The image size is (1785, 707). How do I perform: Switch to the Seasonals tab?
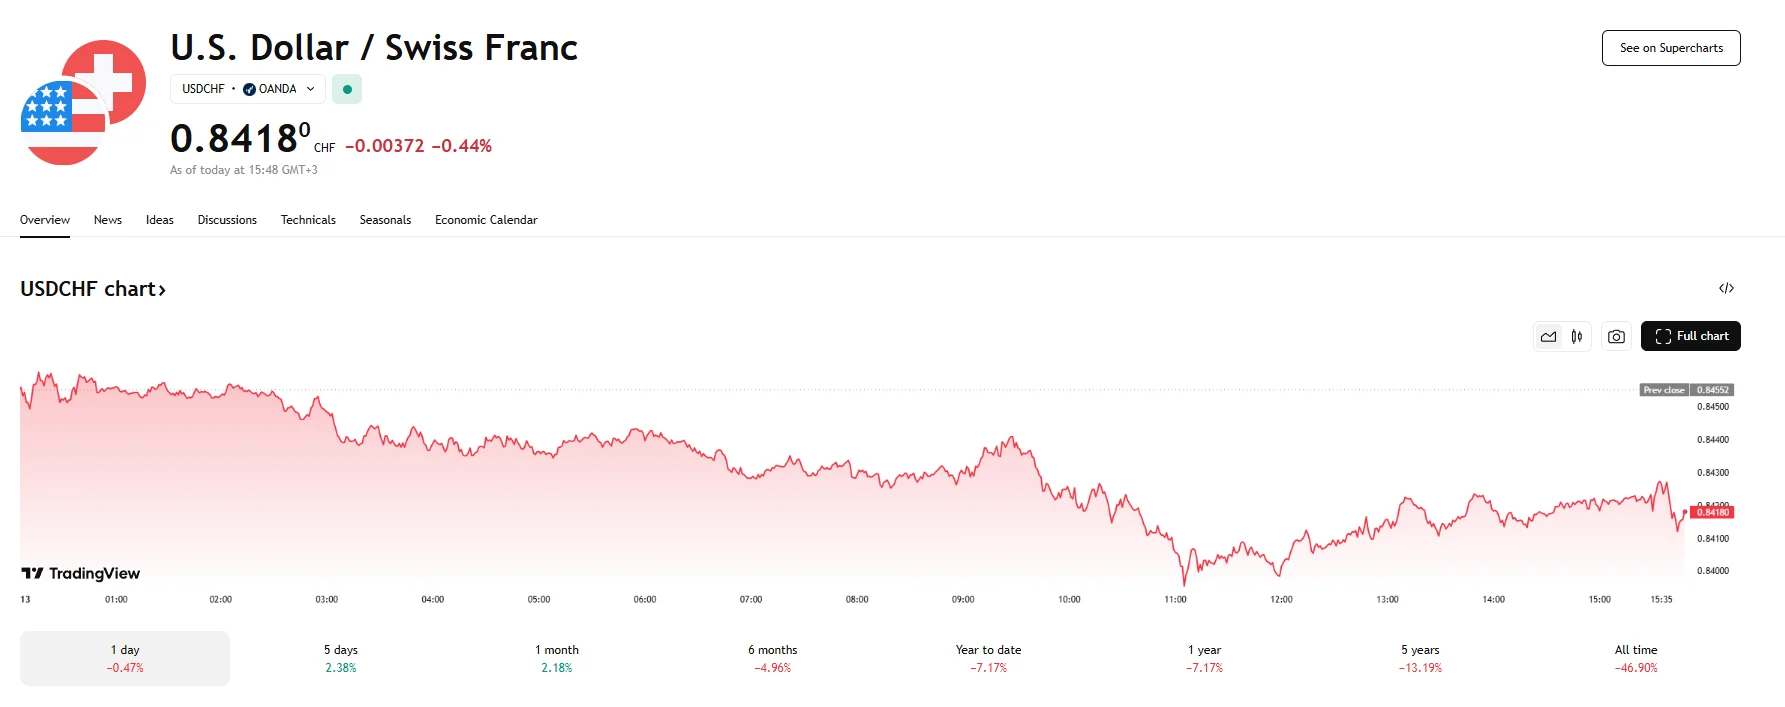pyautogui.click(x=385, y=220)
